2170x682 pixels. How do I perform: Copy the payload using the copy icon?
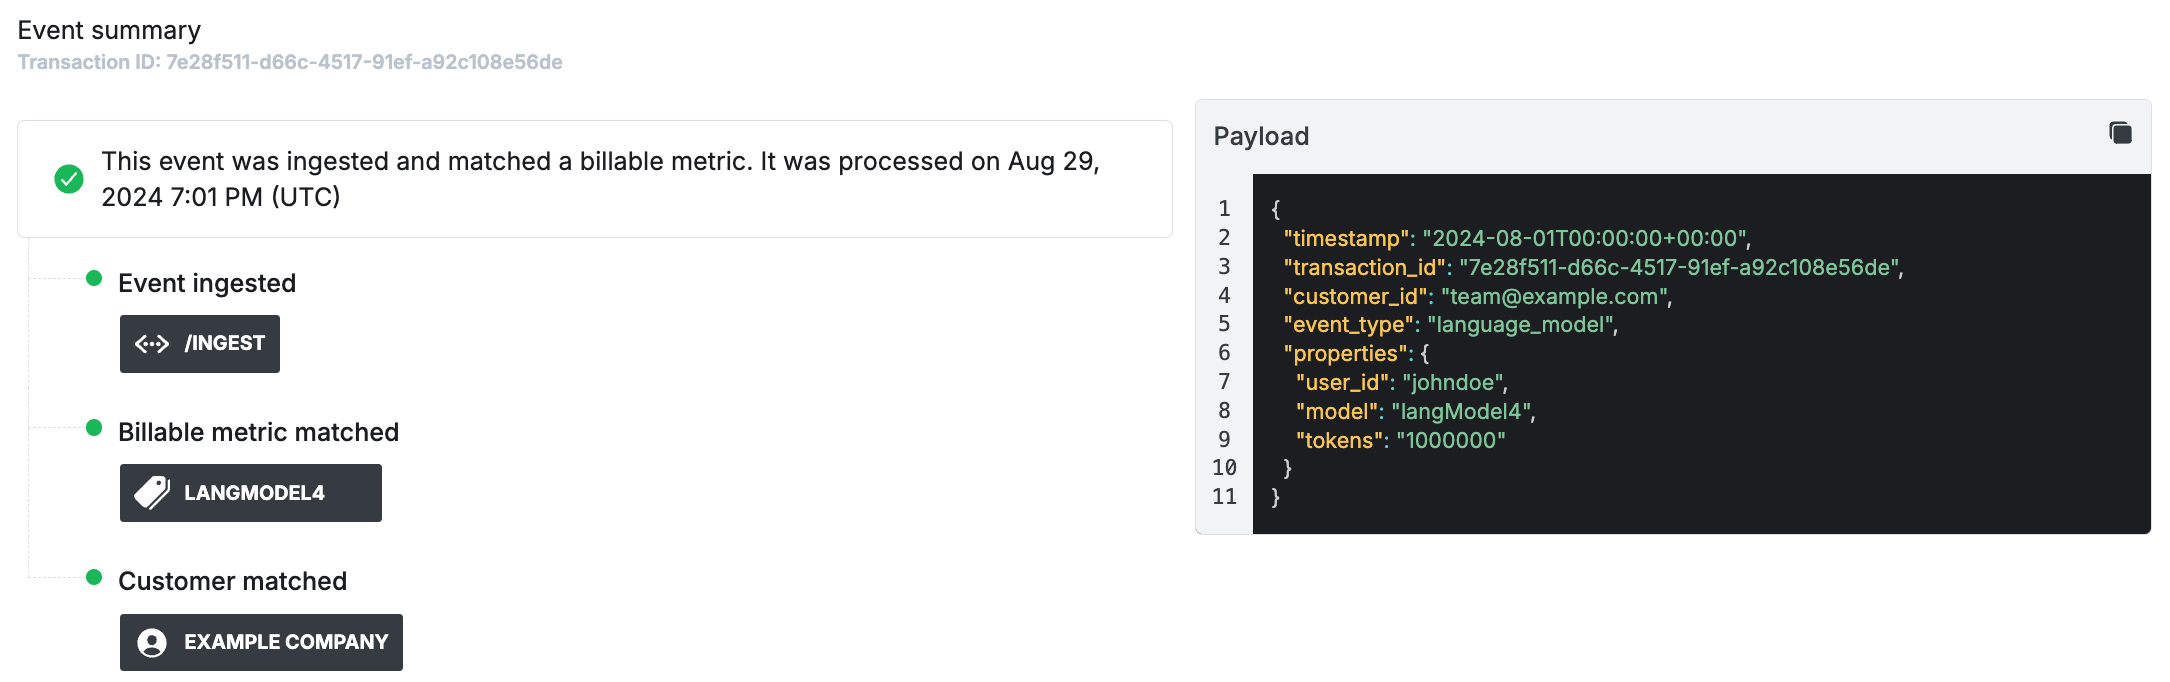pyautogui.click(x=2120, y=133)
